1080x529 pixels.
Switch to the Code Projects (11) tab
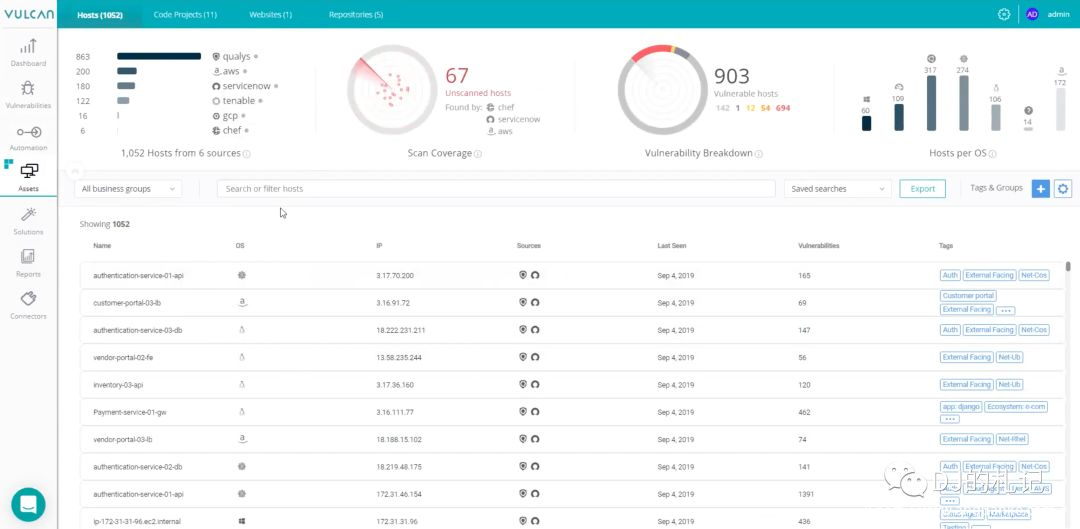[x=185, y=15]
